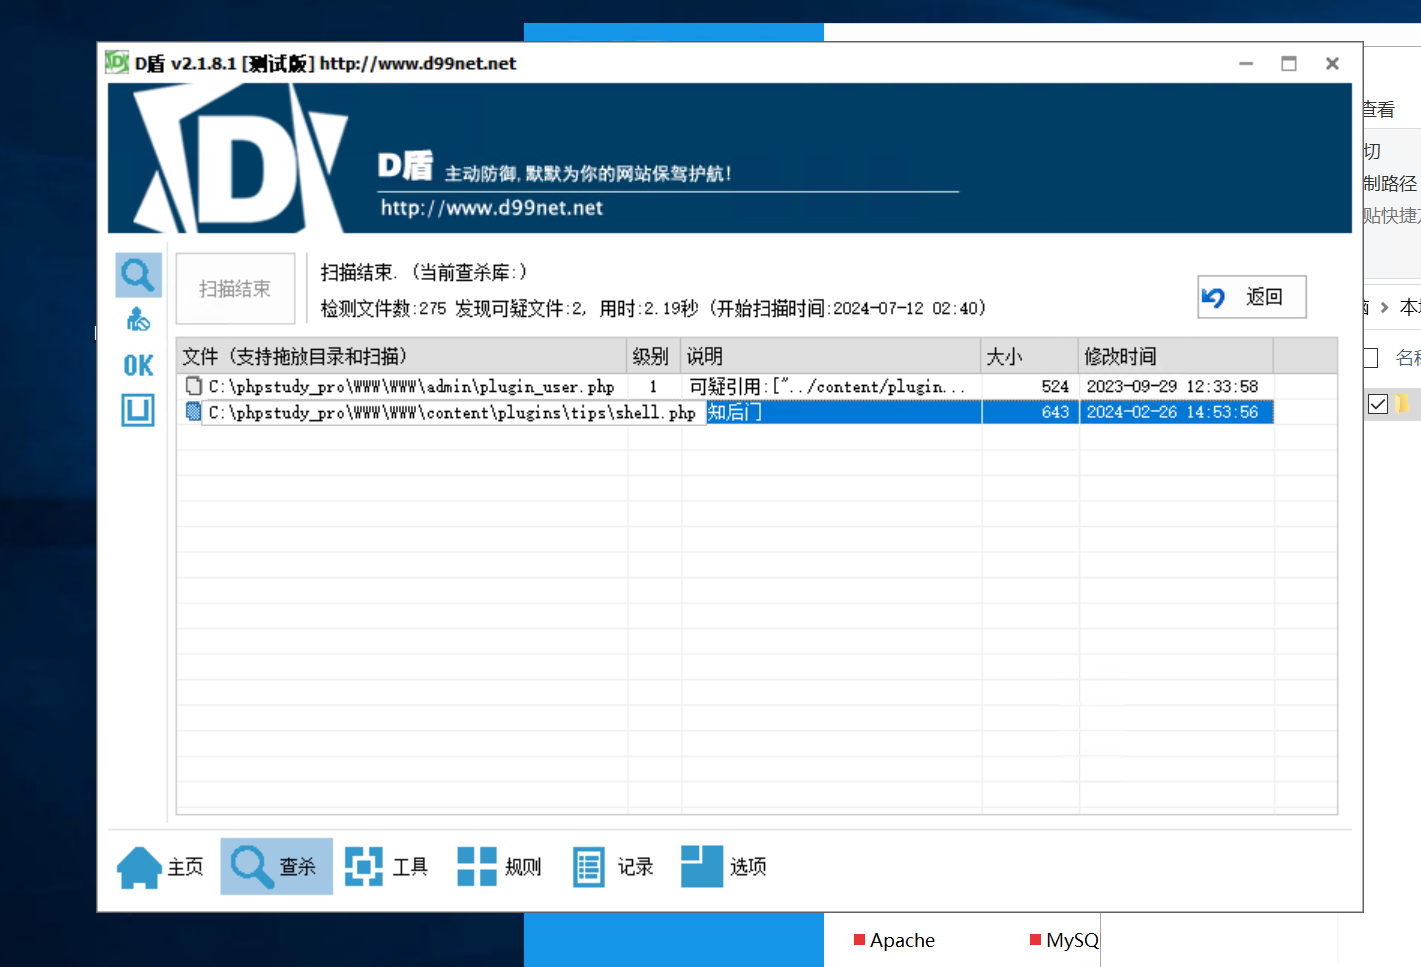This screenshot has height=967, width=1421.
Task: Click the size value 524
Action: click(1055, 386)
